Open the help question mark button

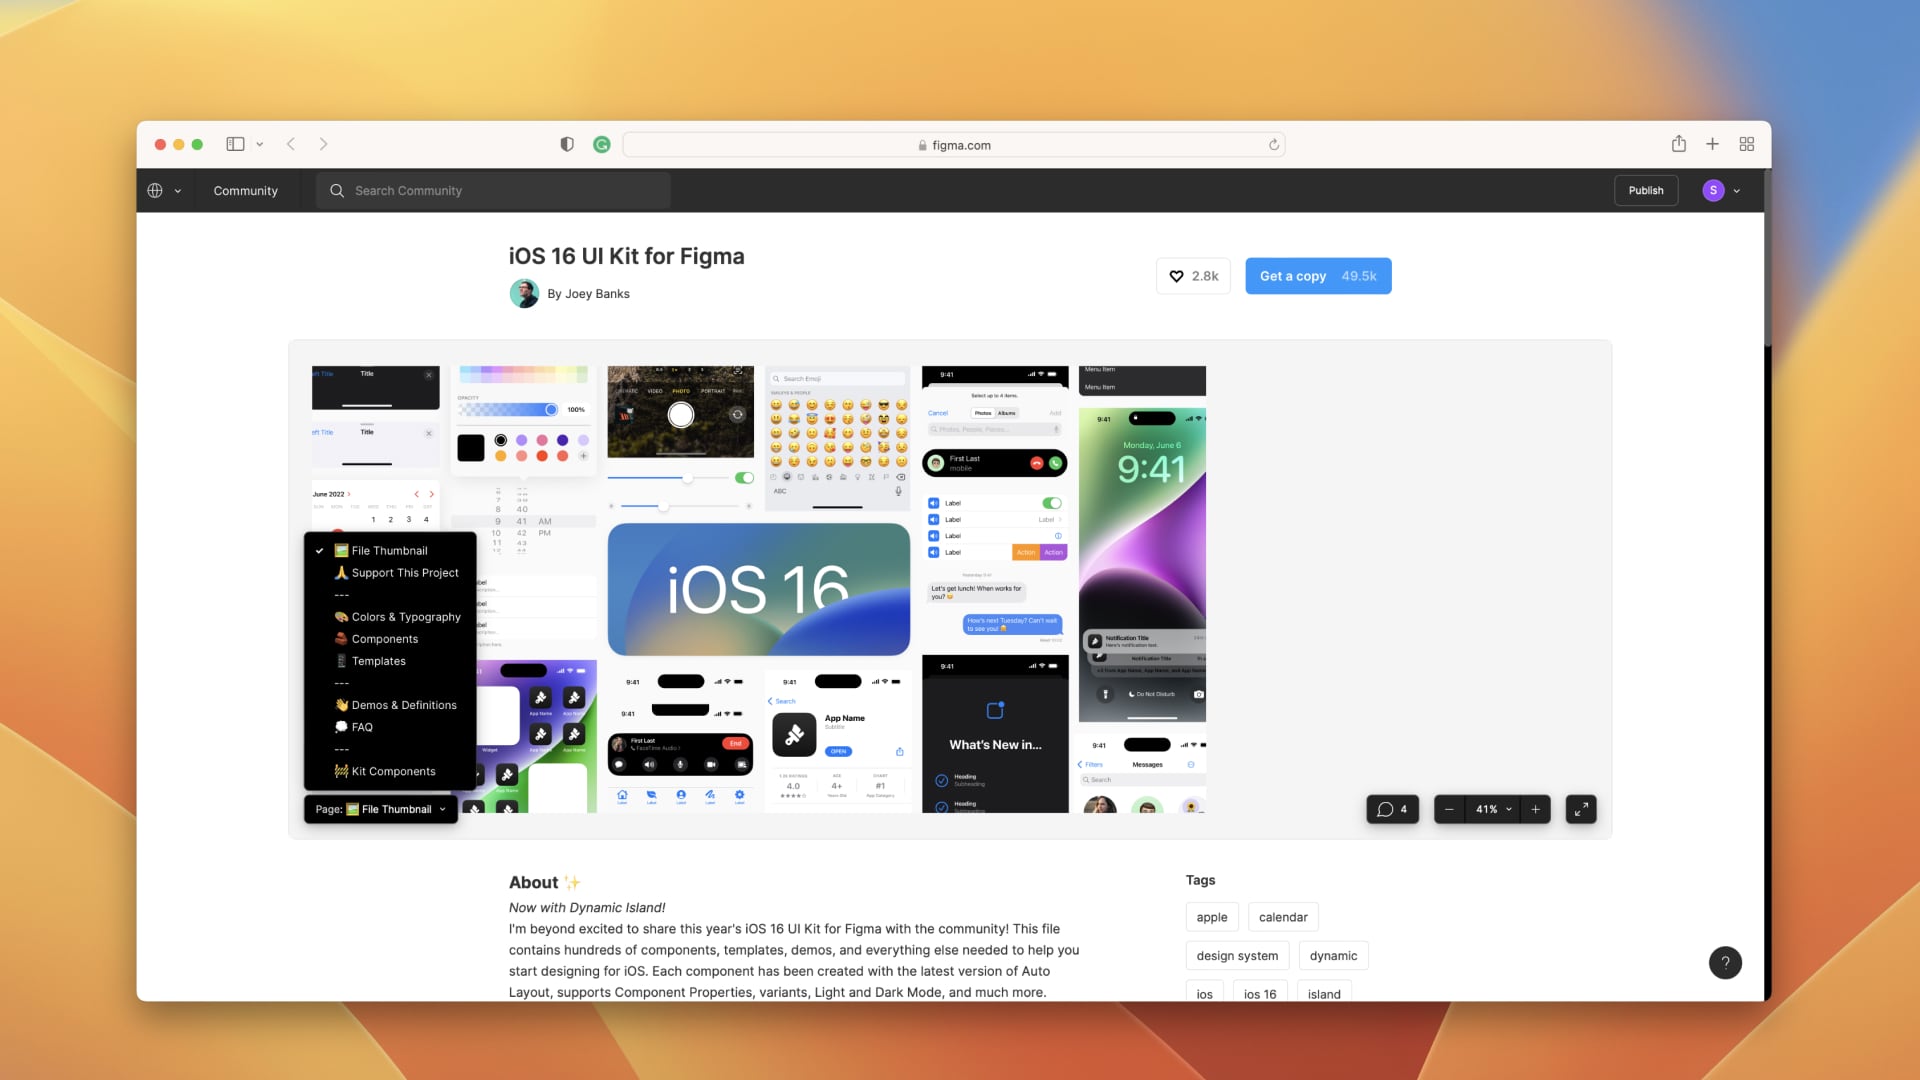(1725, 962)
